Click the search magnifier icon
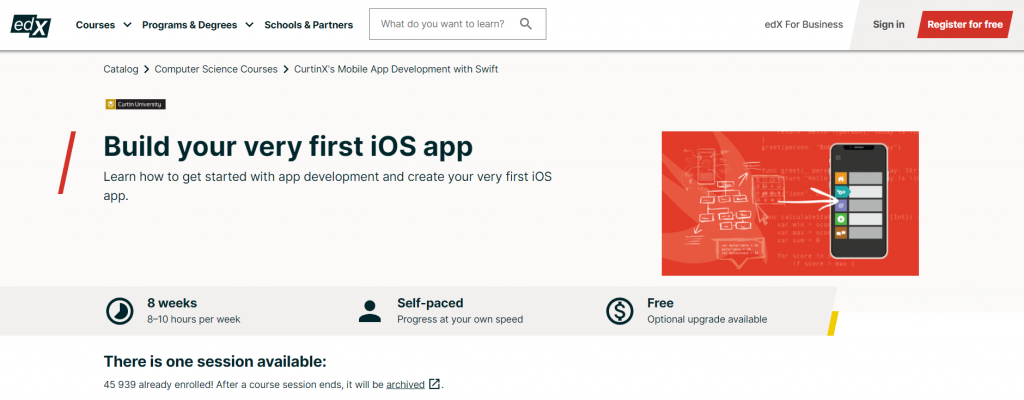Screen dimensions: 1024x400 point(526,24)
